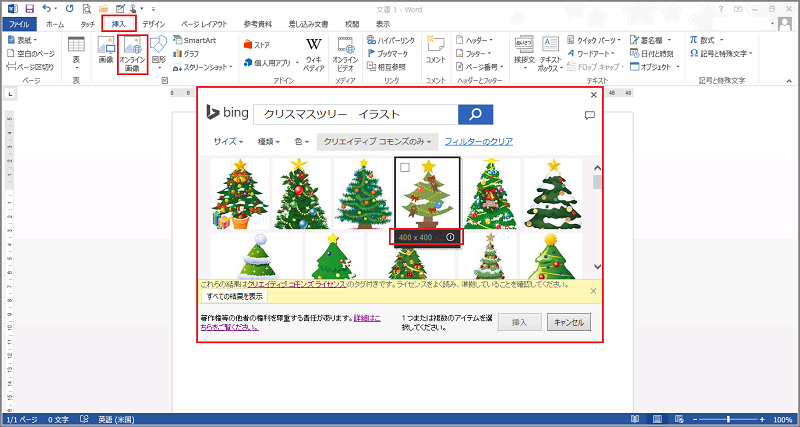Open the 色 color filter dropdown
Screen dimensions: 800x427
tap(301, 142)
